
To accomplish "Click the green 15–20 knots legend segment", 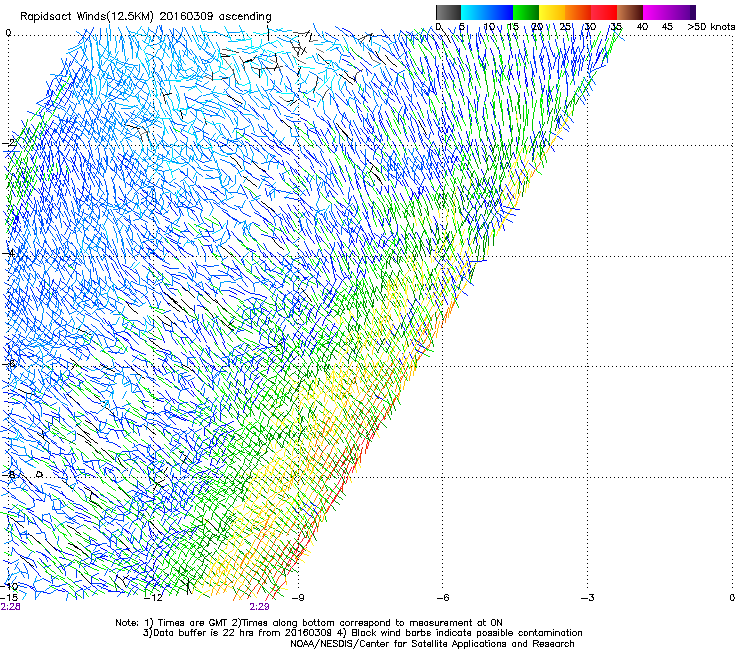I will click(x=526, y=12).
